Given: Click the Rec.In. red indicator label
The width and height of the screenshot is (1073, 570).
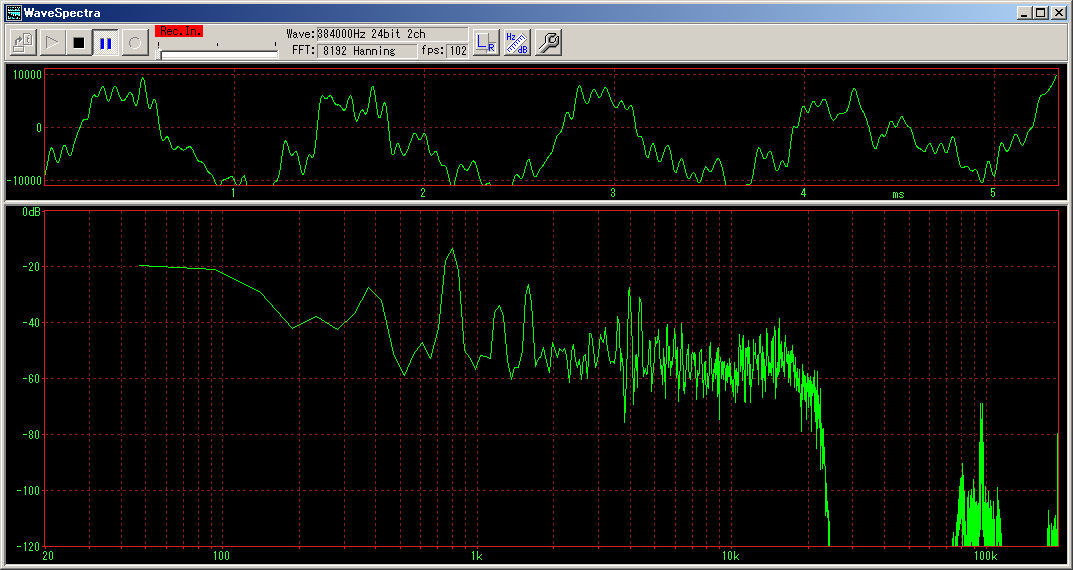Looking at the screenshot, I should pos(179,31).
